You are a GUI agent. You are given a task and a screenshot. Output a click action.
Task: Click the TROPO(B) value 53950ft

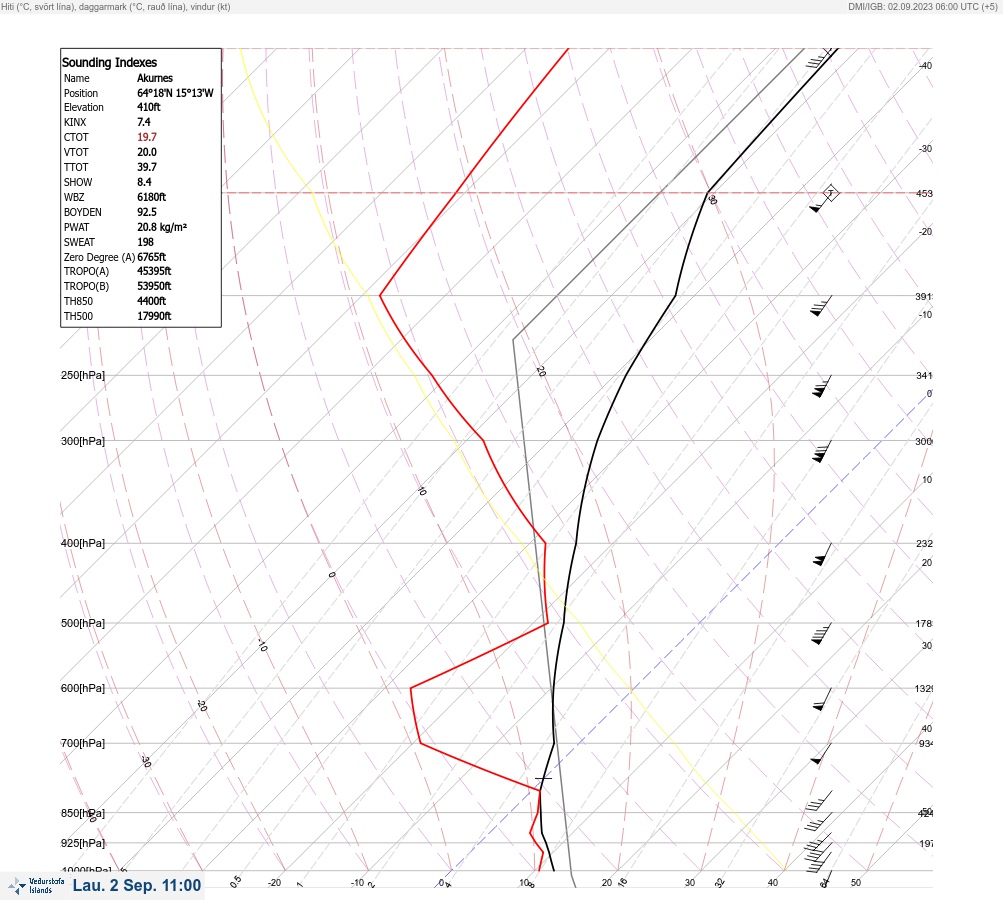(154, 286)
